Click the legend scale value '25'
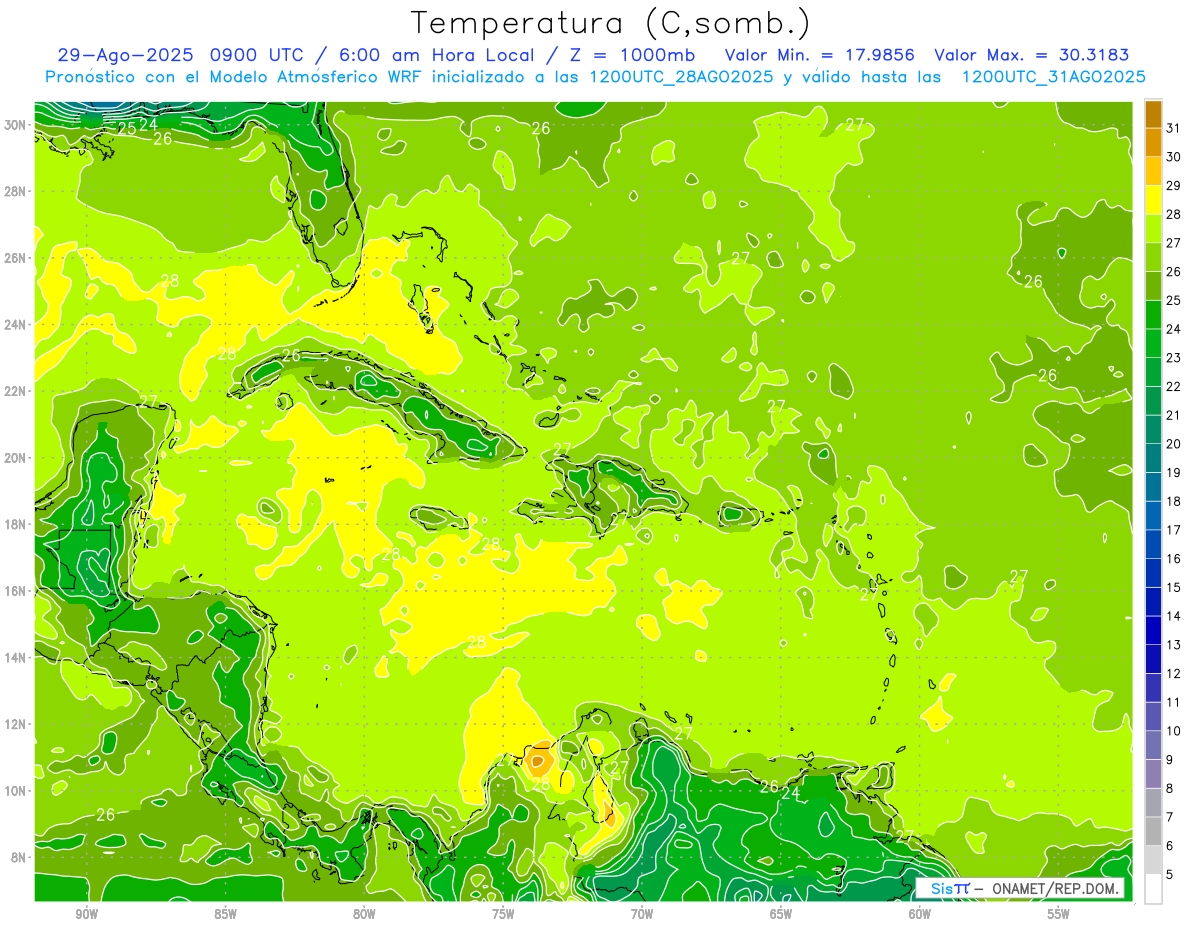 [x=1174, y=300]
